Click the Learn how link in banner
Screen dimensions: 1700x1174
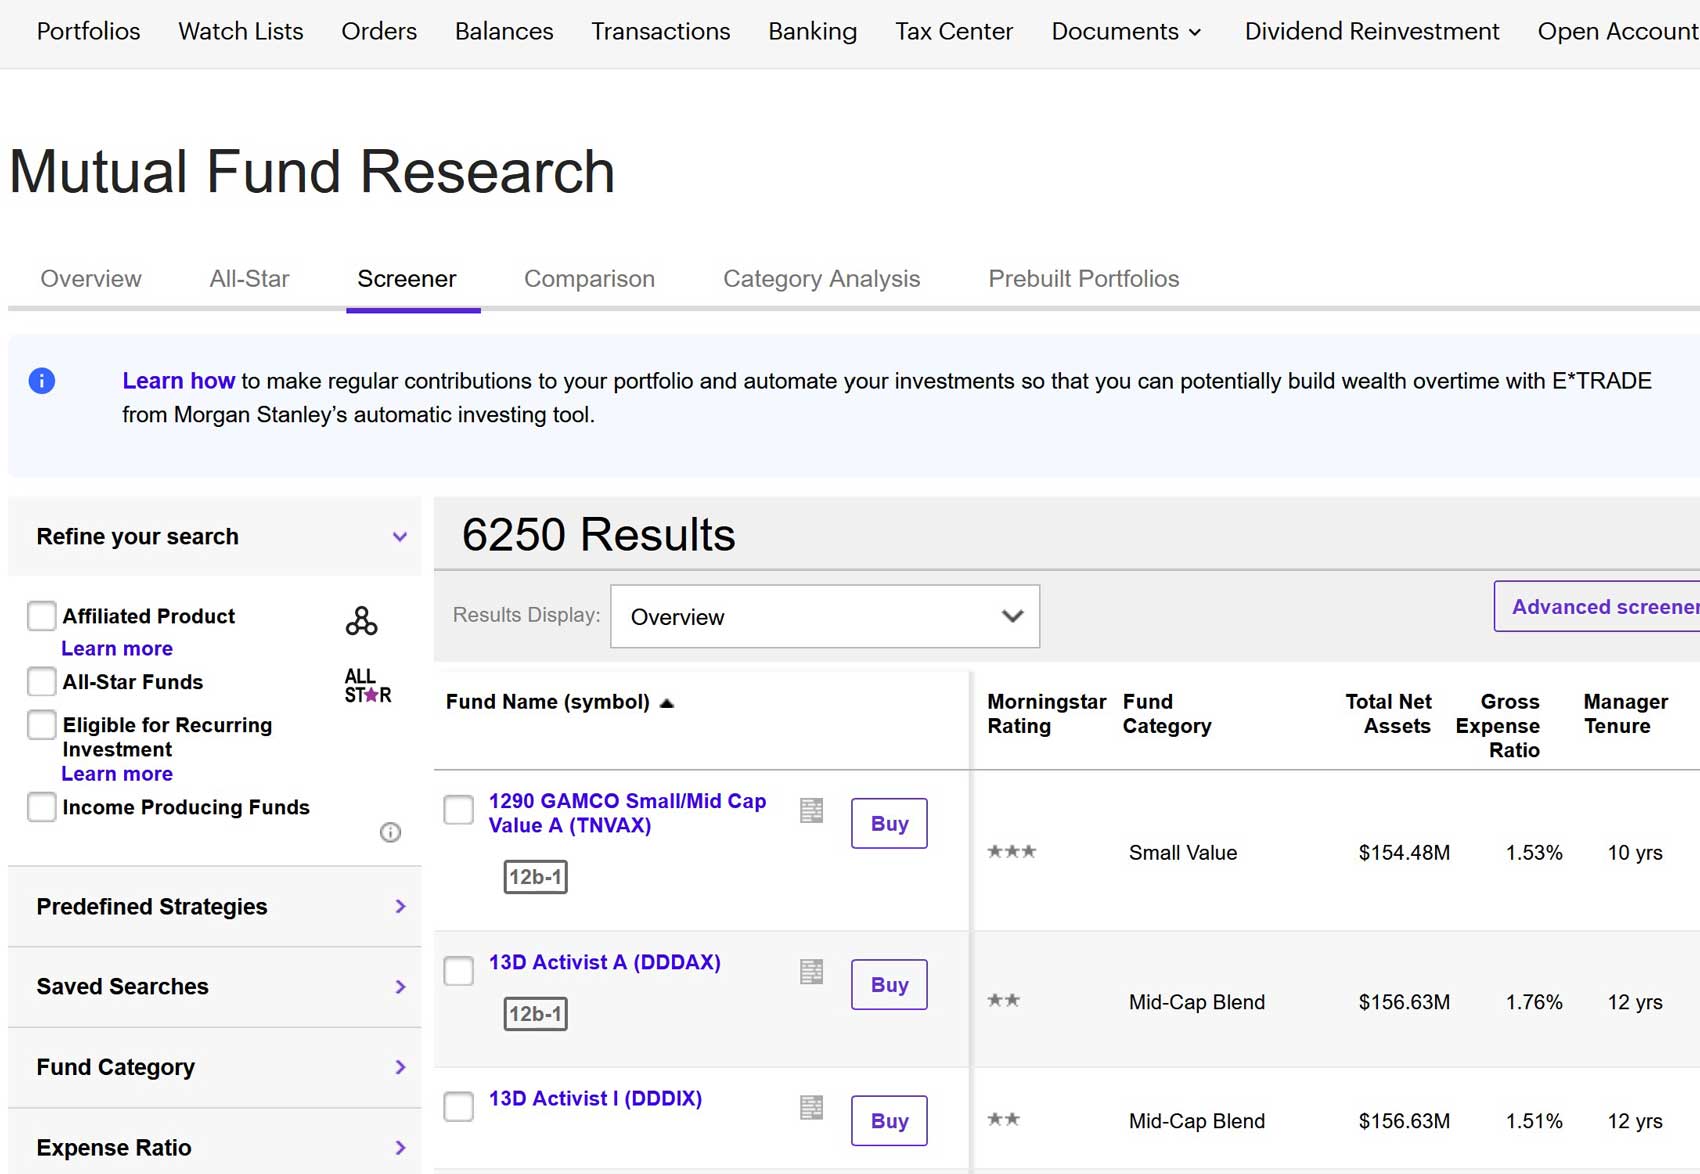tap(178, 381)
